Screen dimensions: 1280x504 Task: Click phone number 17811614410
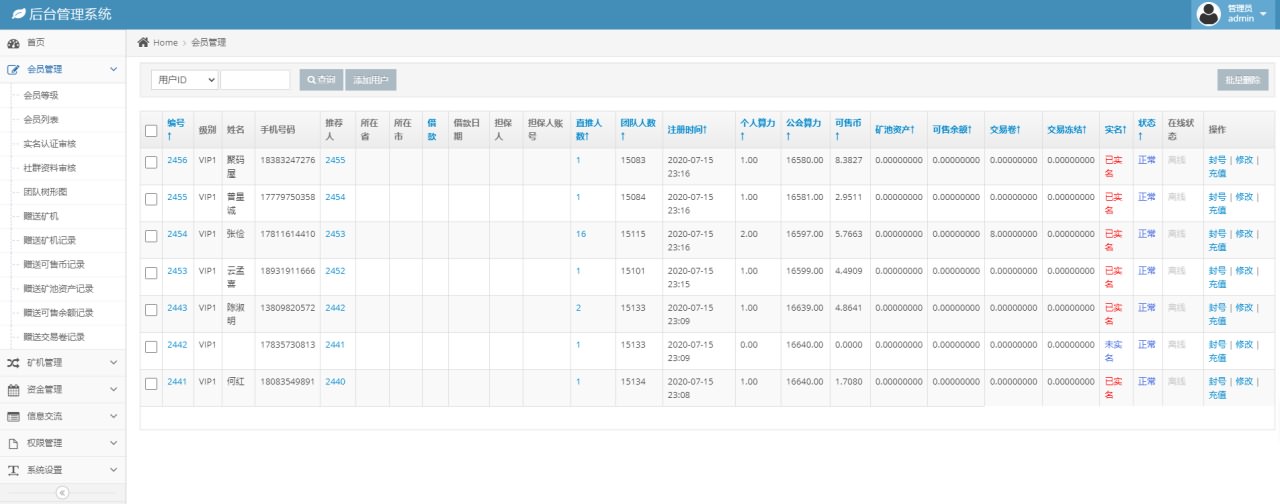(x=288, y=234)
